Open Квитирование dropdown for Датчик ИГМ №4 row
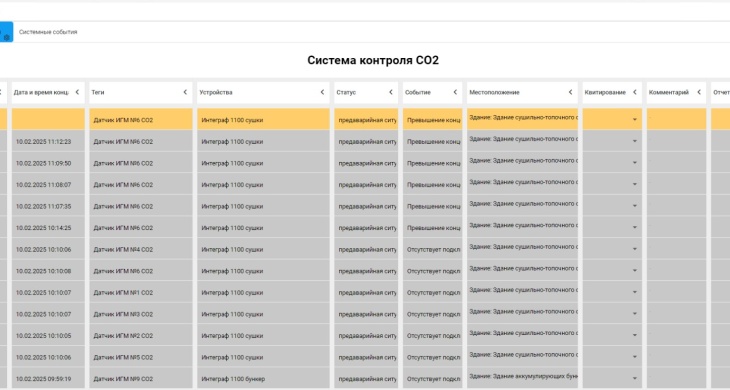 [x=634, y=249]
